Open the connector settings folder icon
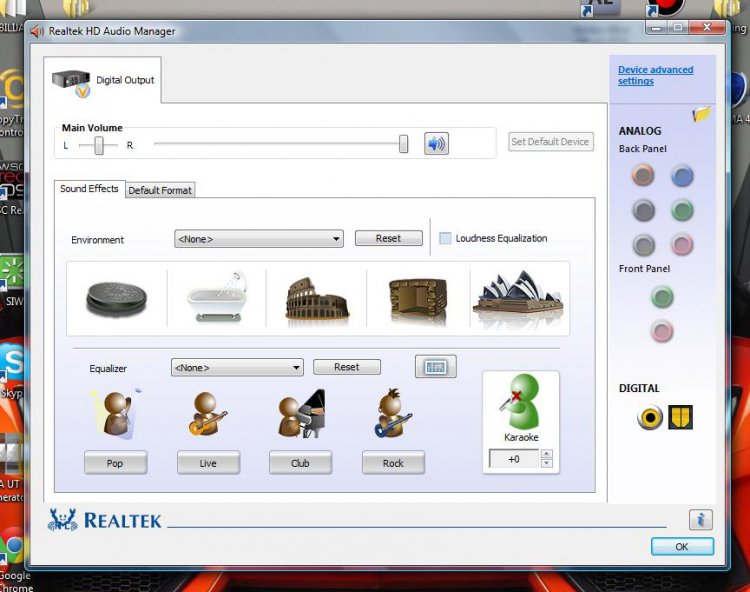This screenshot has height=592, width=750. click(701, 114)
